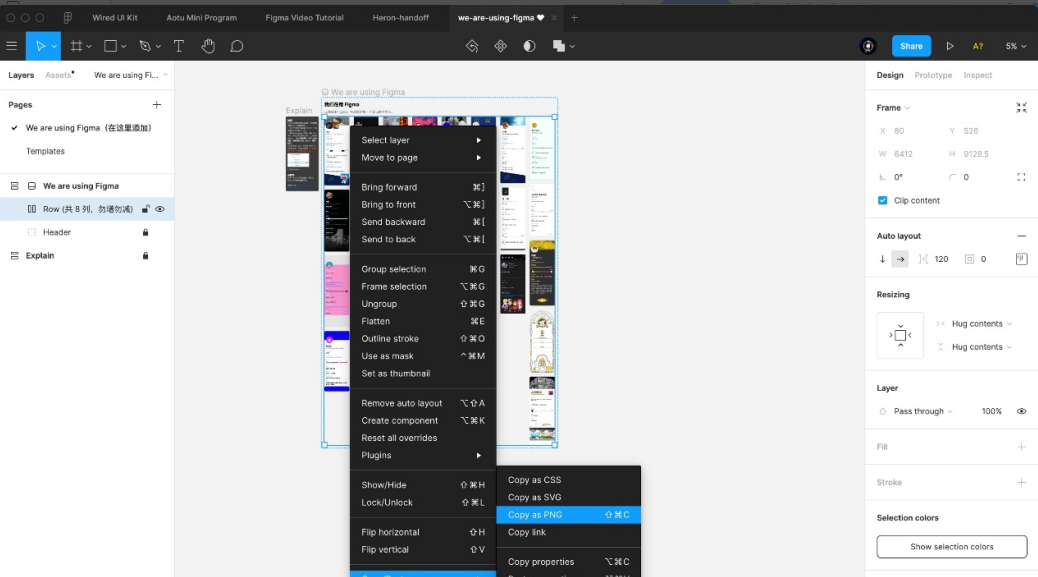Open zoom level 5% dropdown
This screenshot has height=577, width=1038.
(1015, 46)
